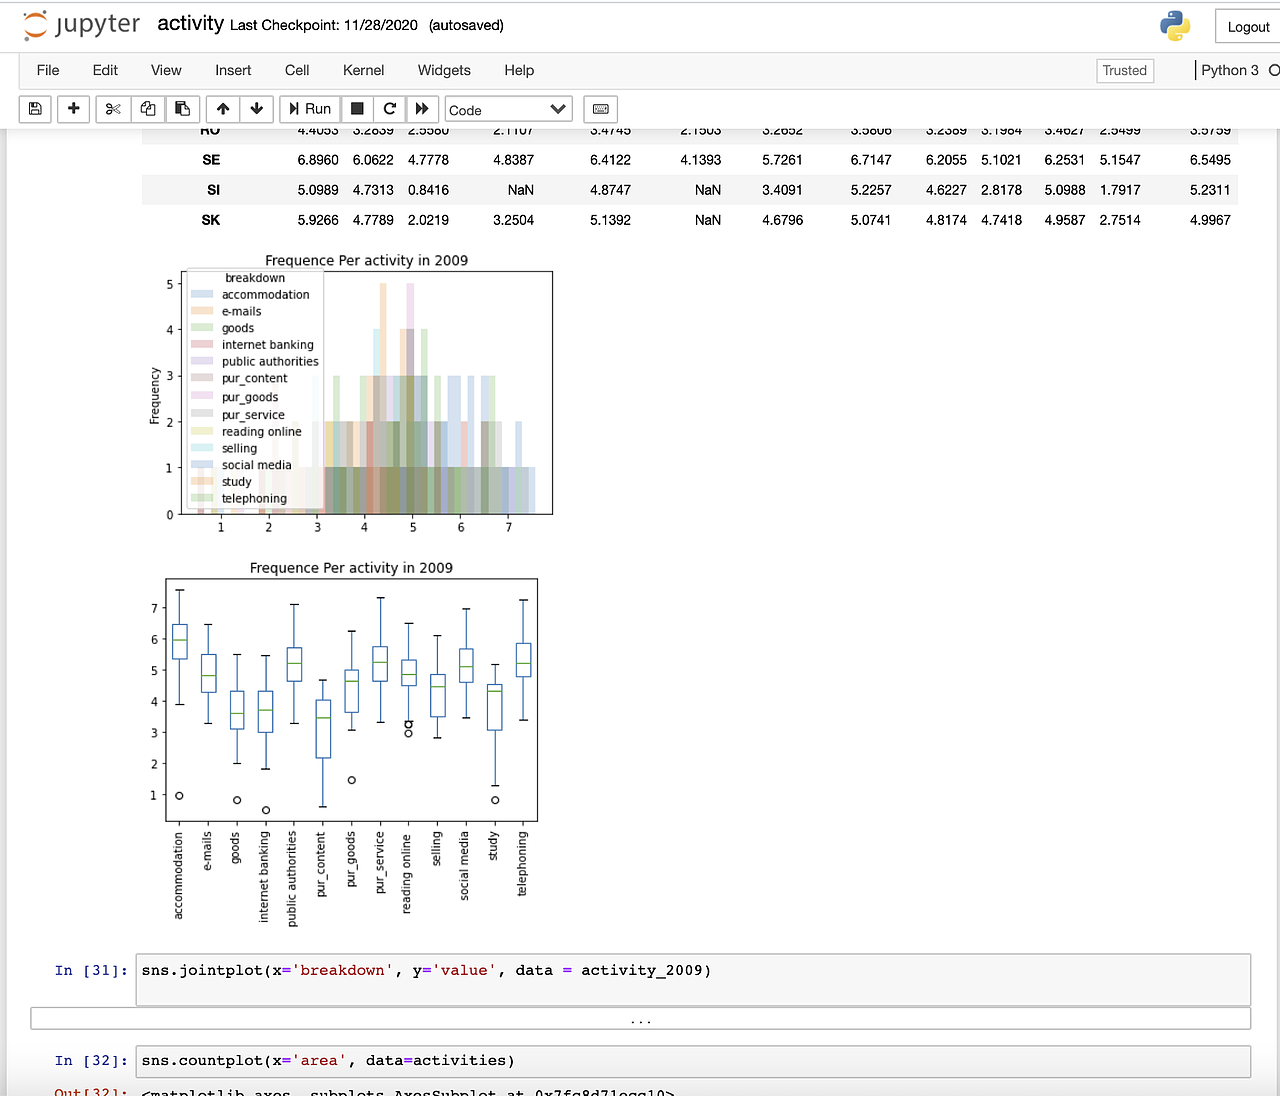Open the Help menu
The image size is (1280, 1096).
(x=519, y=70)
